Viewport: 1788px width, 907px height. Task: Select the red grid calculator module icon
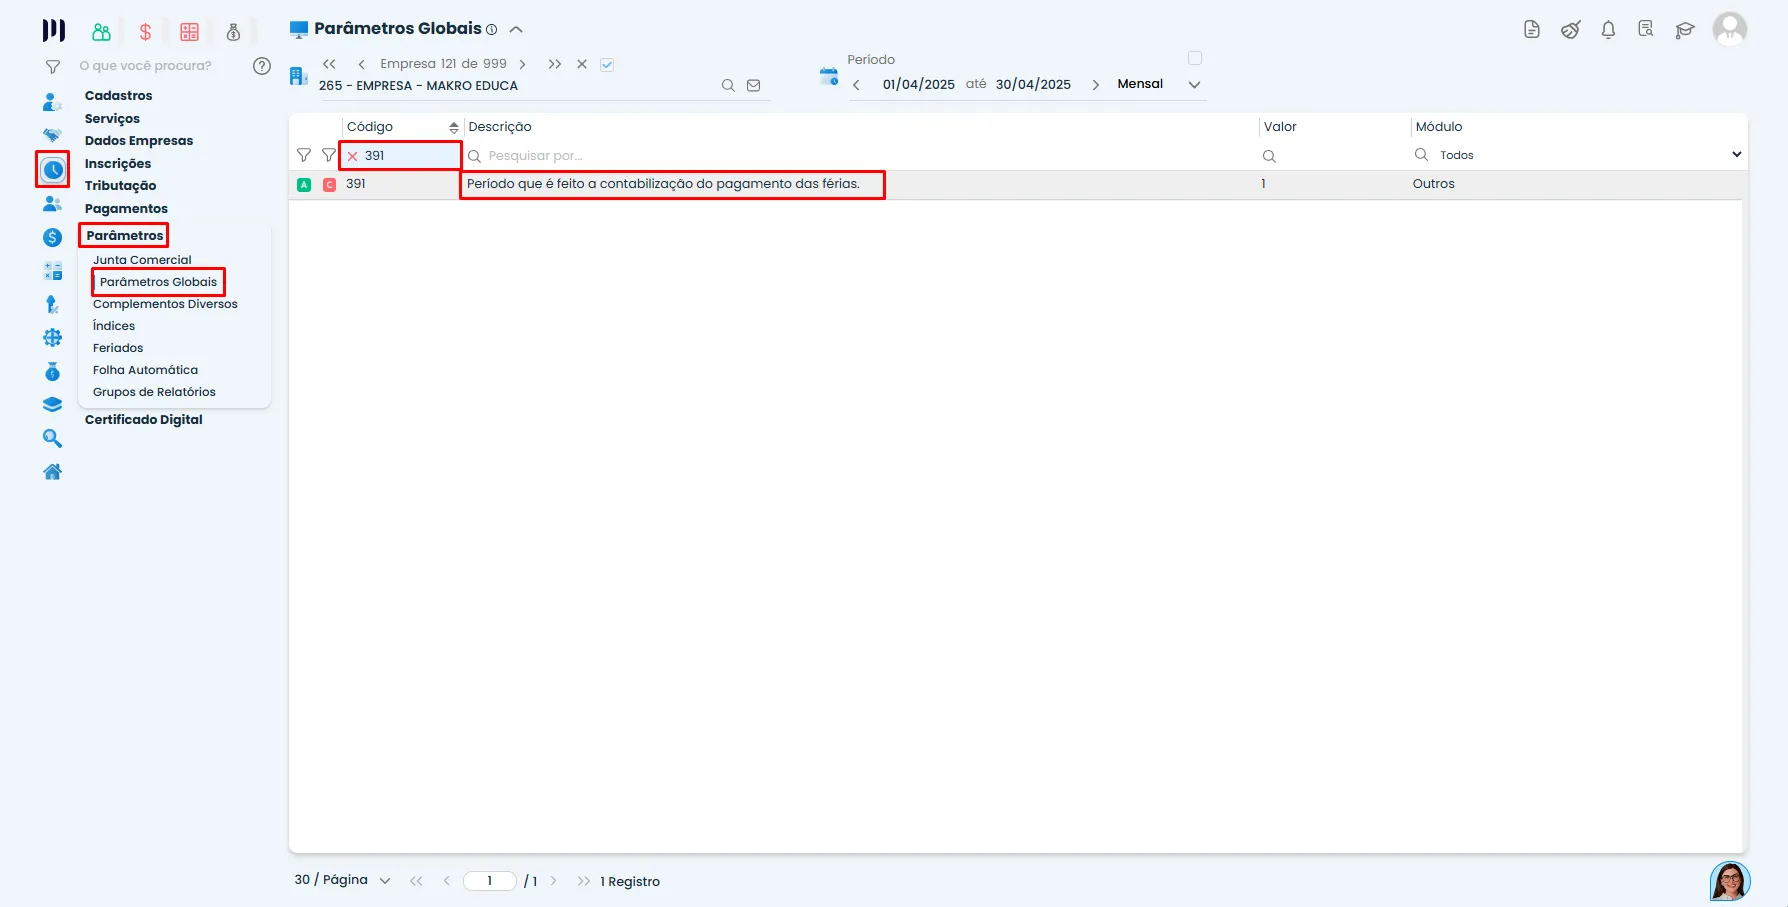pyautogui.click(x=189, y=32)
